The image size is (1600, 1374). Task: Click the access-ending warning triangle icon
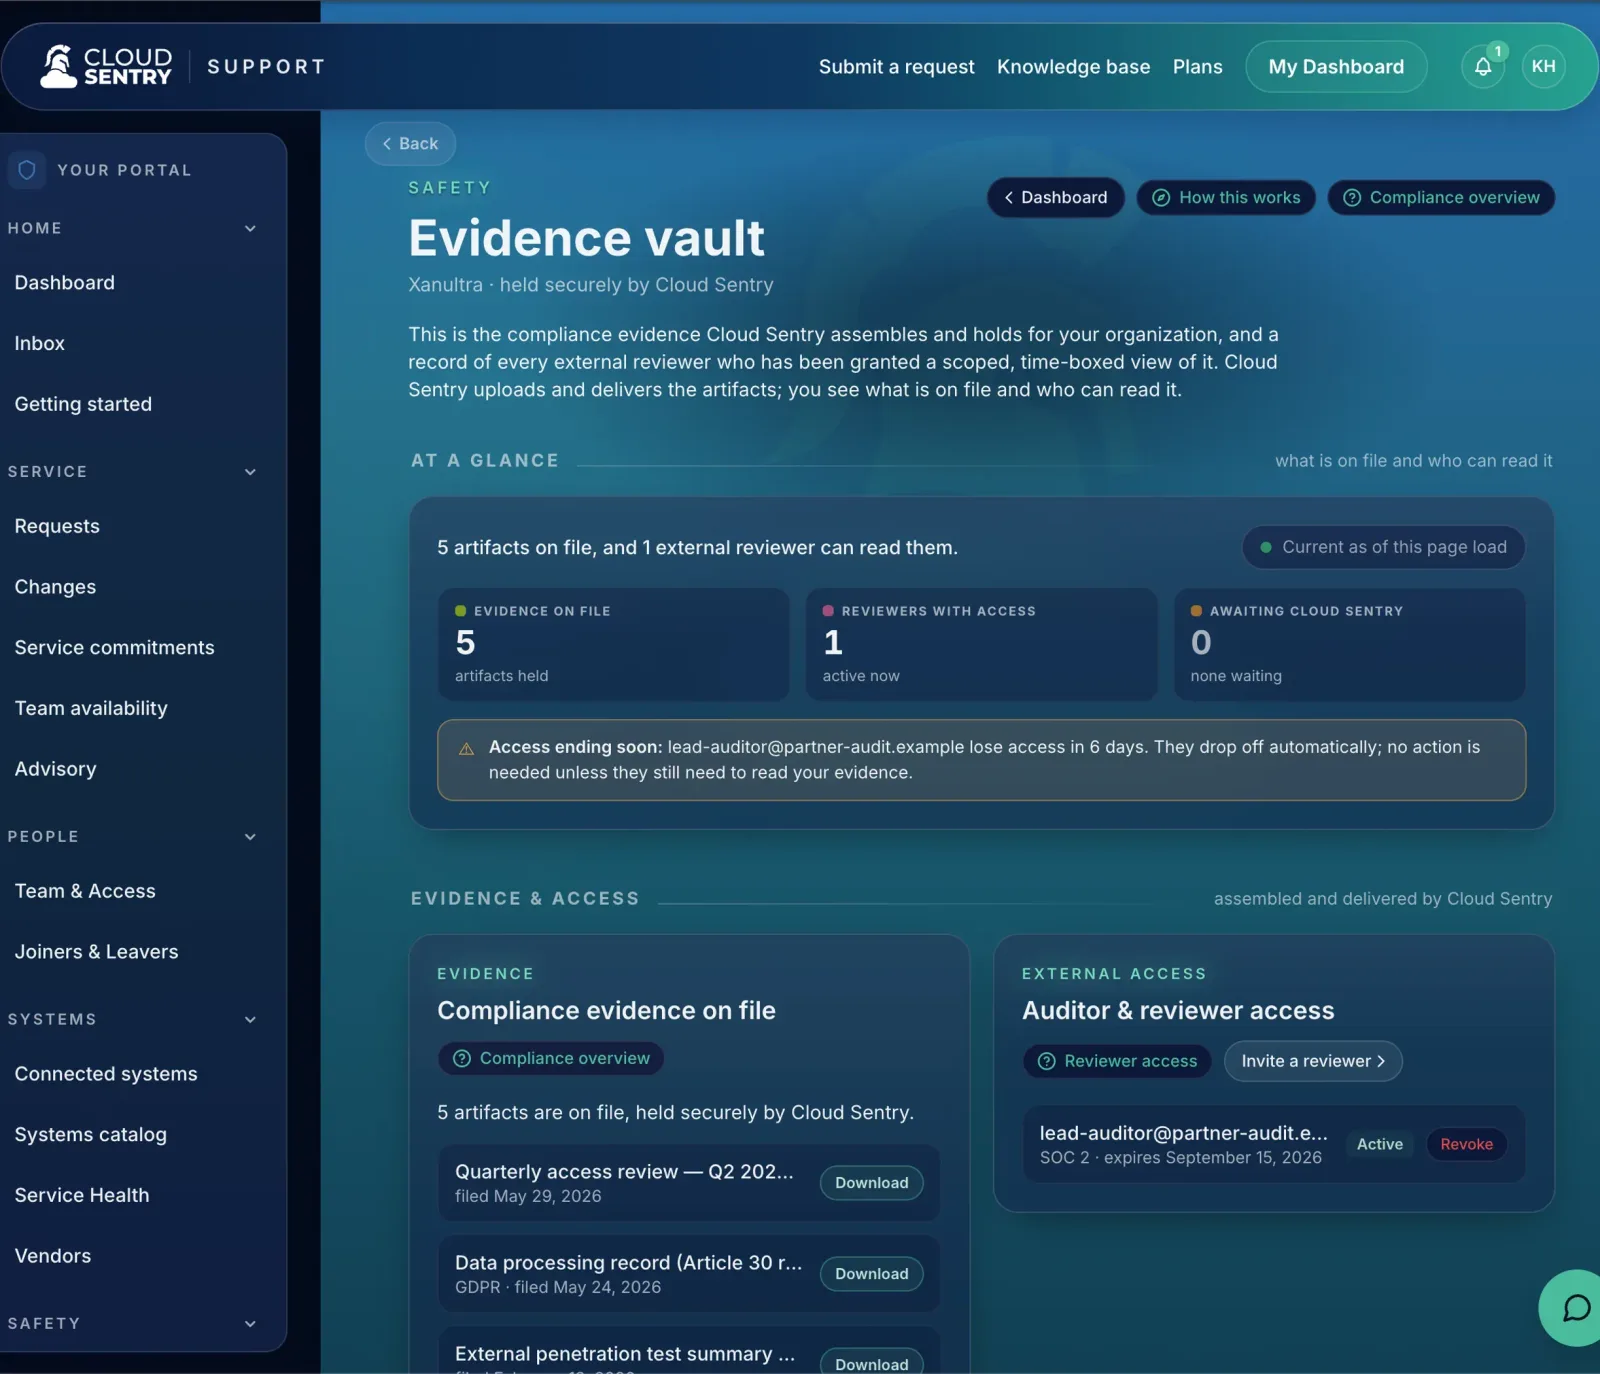tap(466, 748)
